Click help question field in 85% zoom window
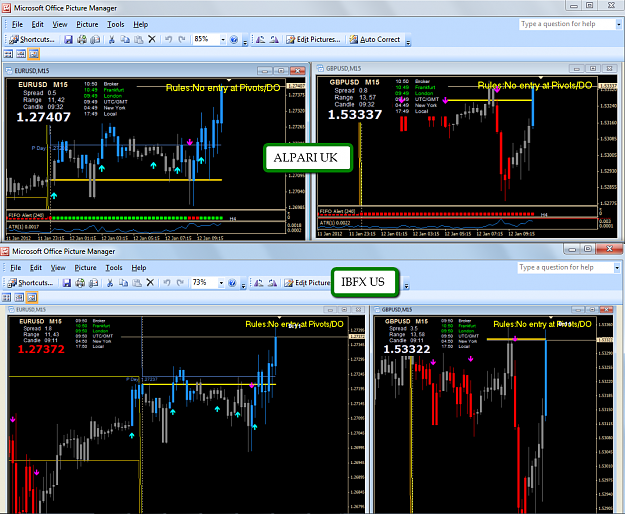This screenshot has width=625, height=514. click(x=568, y=24)
